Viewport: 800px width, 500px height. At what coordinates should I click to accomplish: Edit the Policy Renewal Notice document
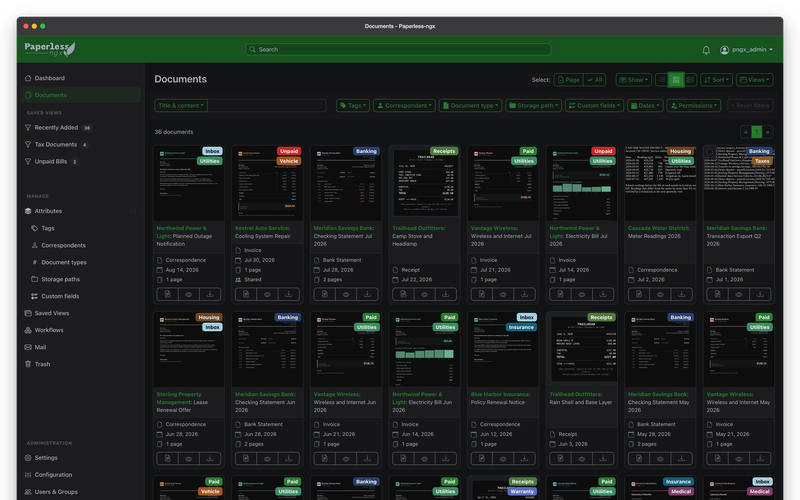482,458
